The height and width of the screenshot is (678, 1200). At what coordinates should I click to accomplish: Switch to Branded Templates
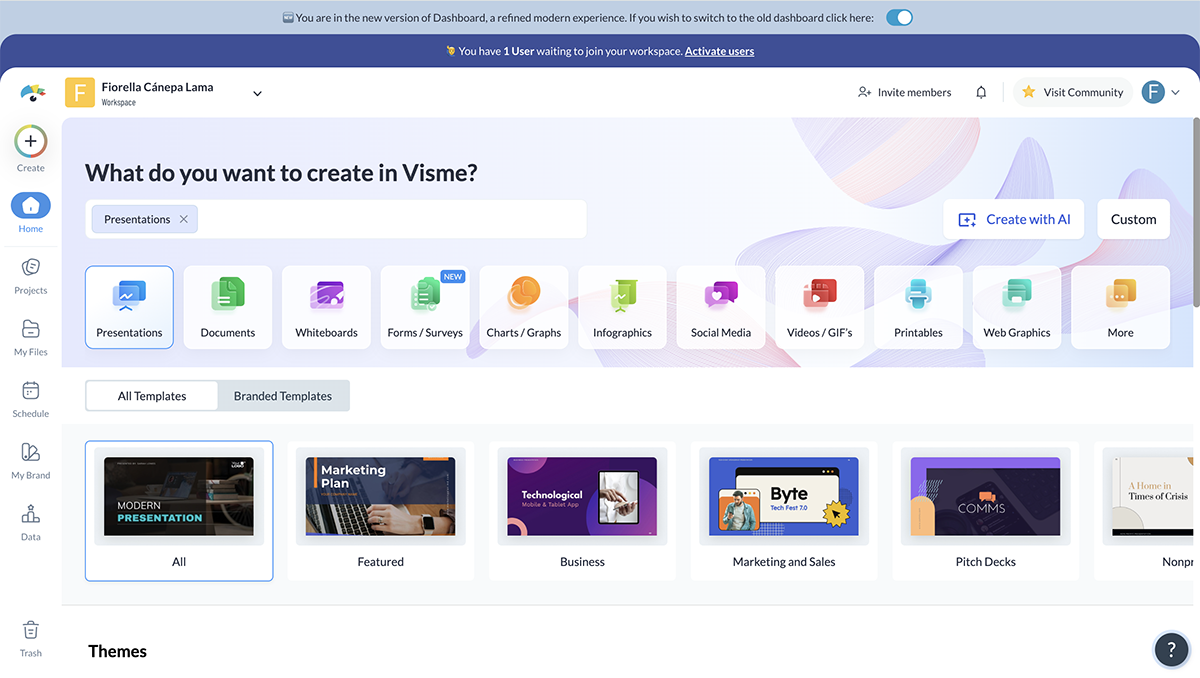pos(283,395)
